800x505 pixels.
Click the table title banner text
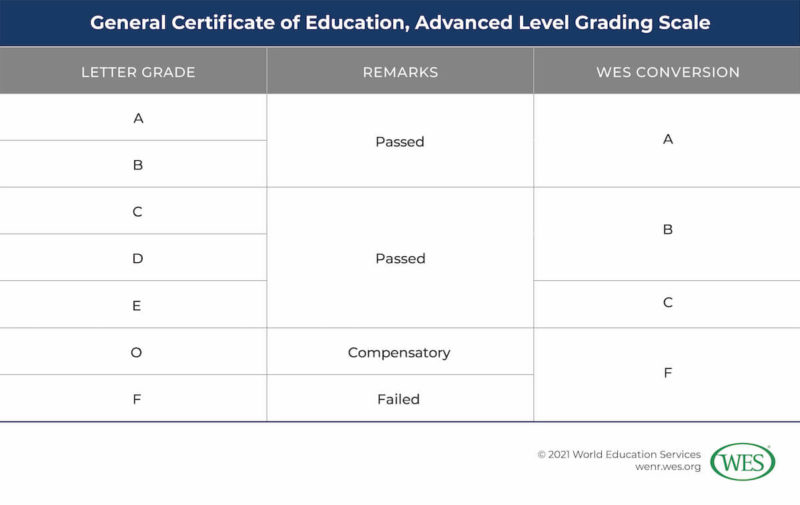tap(400, 22)
